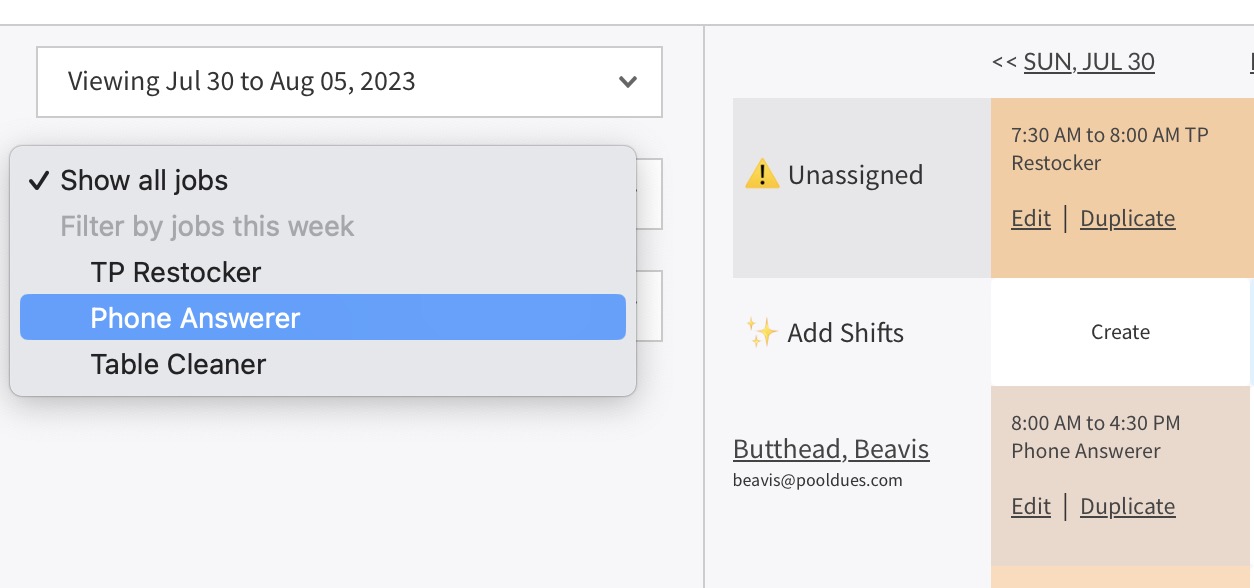Open the Butthead, Beavis employee link
1254x588 pixels.
(831, 449)
